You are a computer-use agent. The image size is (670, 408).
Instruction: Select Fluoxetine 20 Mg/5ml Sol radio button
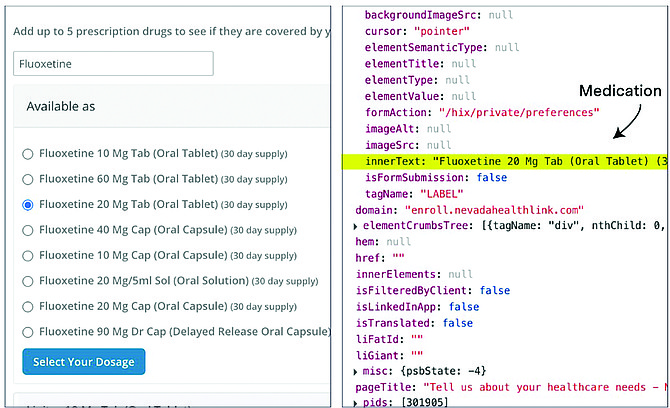(x=28, y=281)
